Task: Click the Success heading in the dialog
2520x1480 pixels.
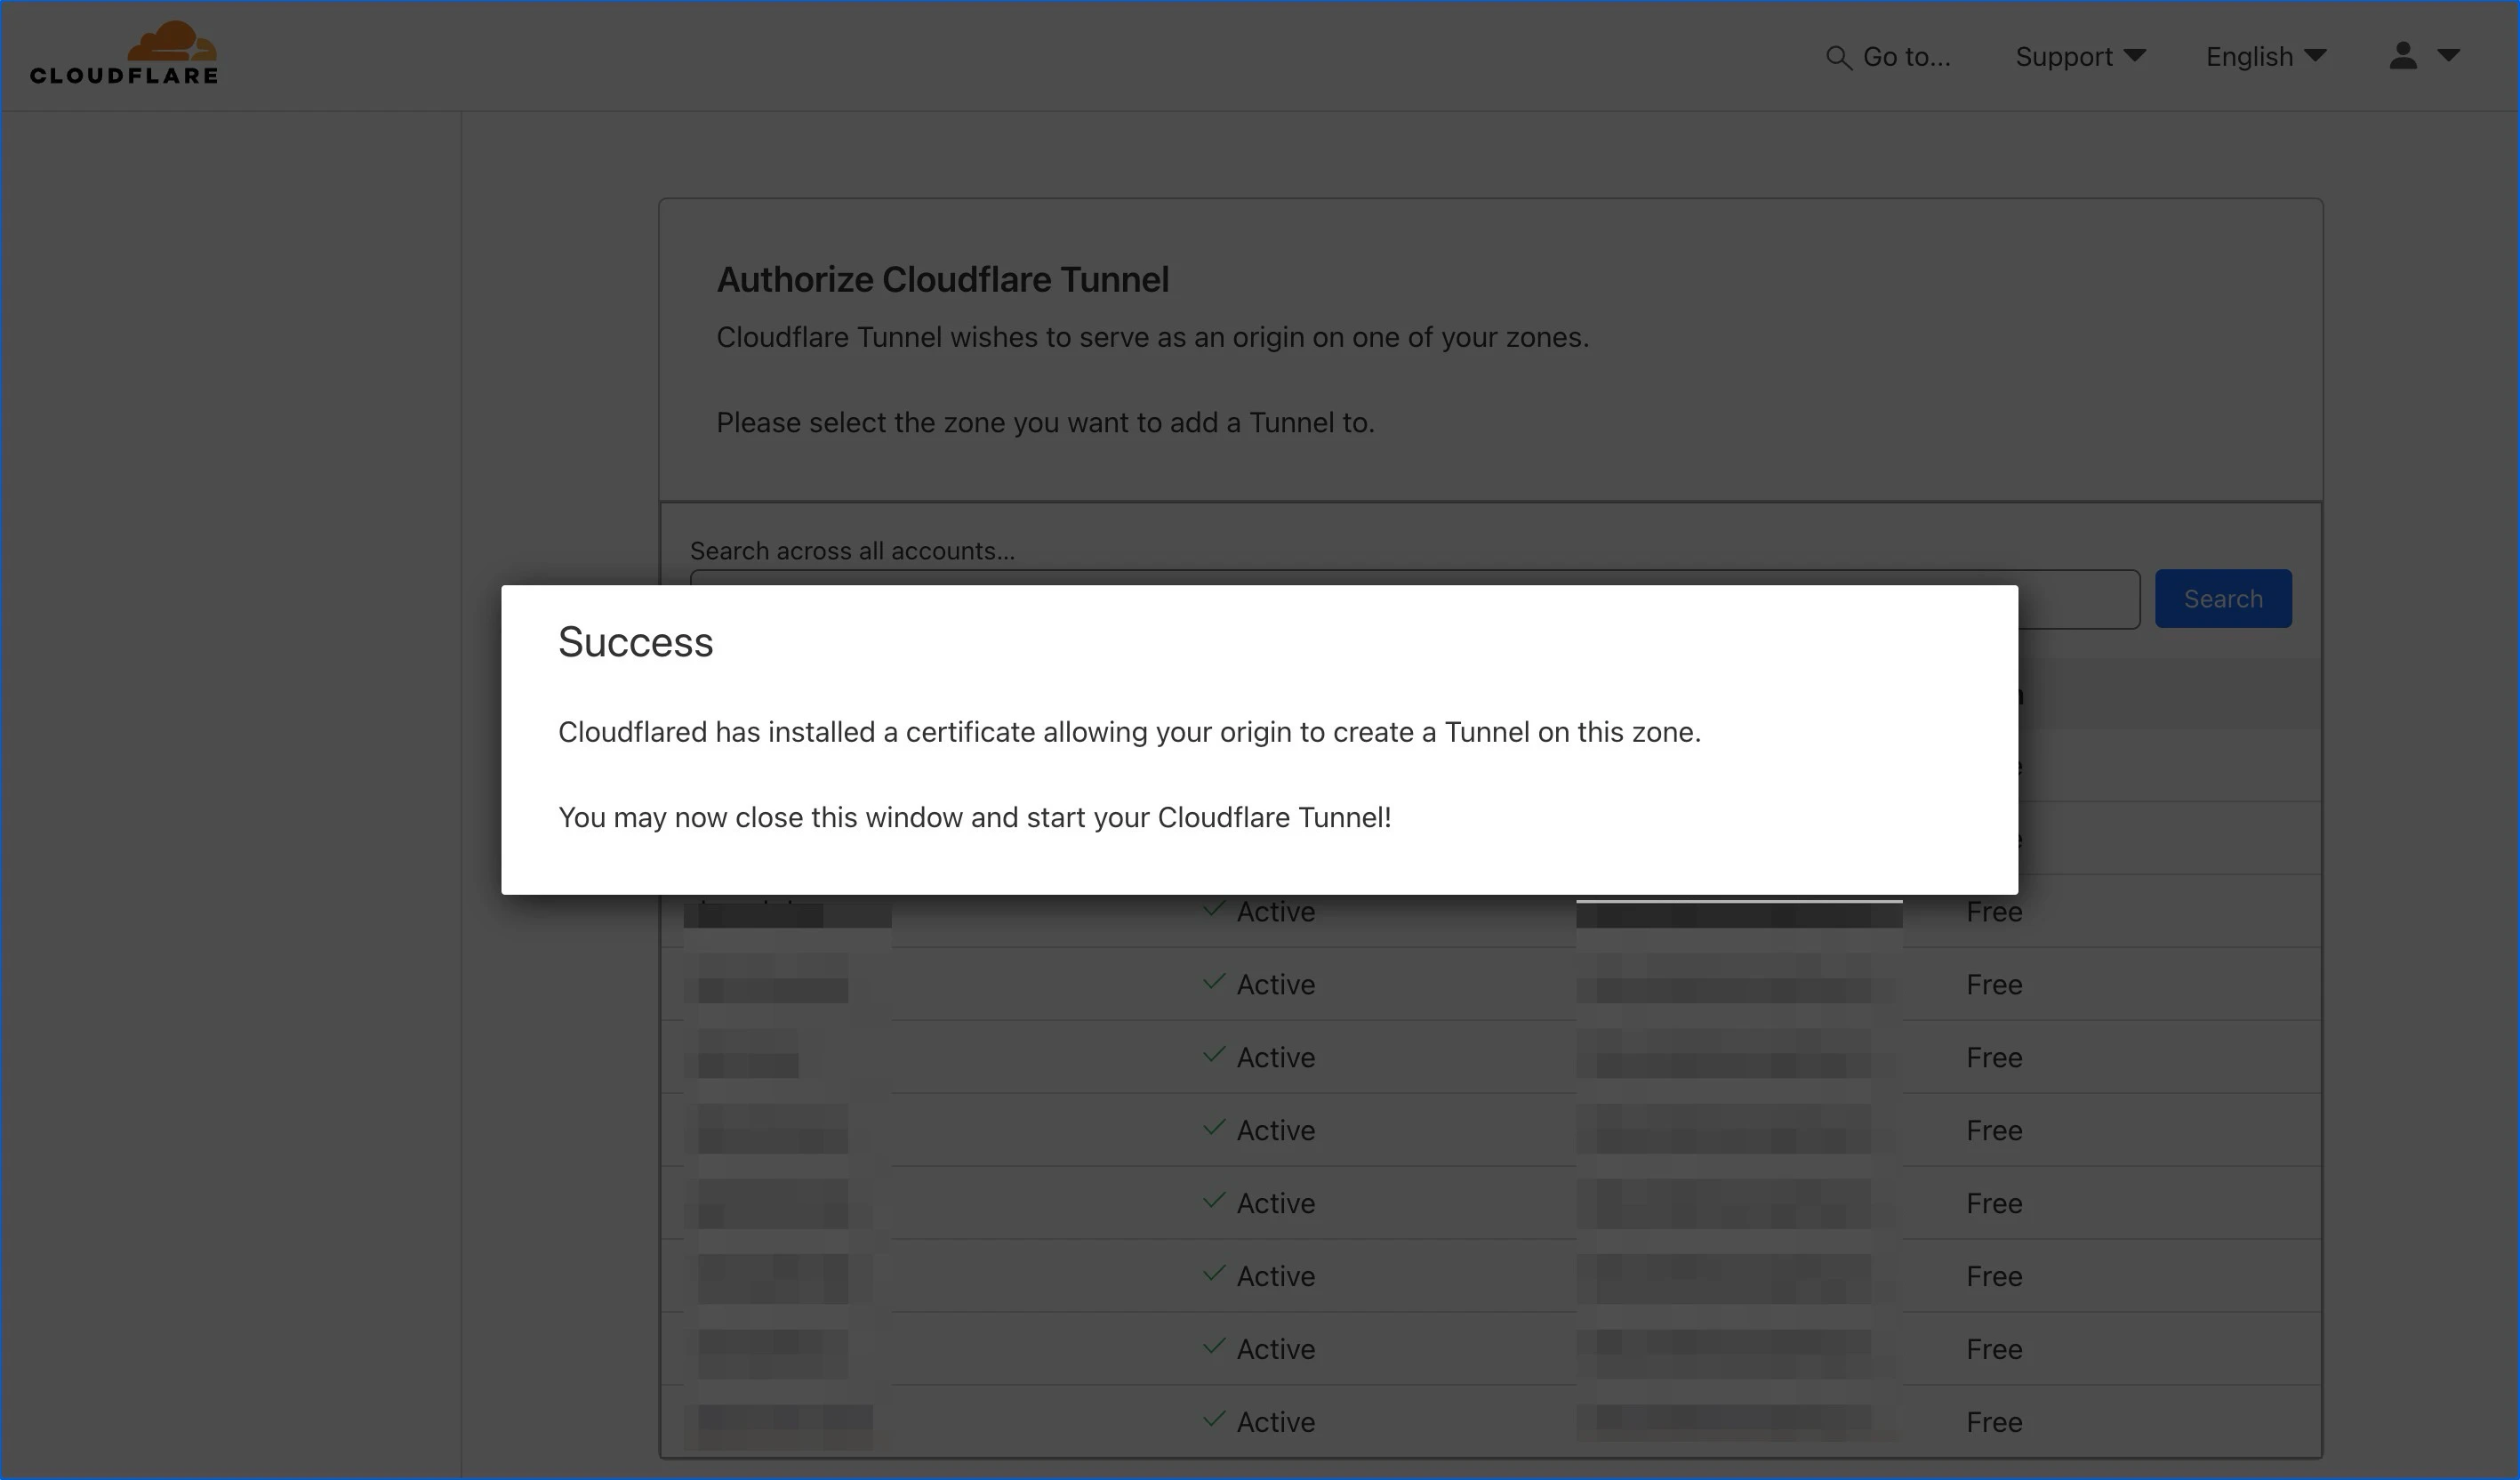Action: (636, 642)
